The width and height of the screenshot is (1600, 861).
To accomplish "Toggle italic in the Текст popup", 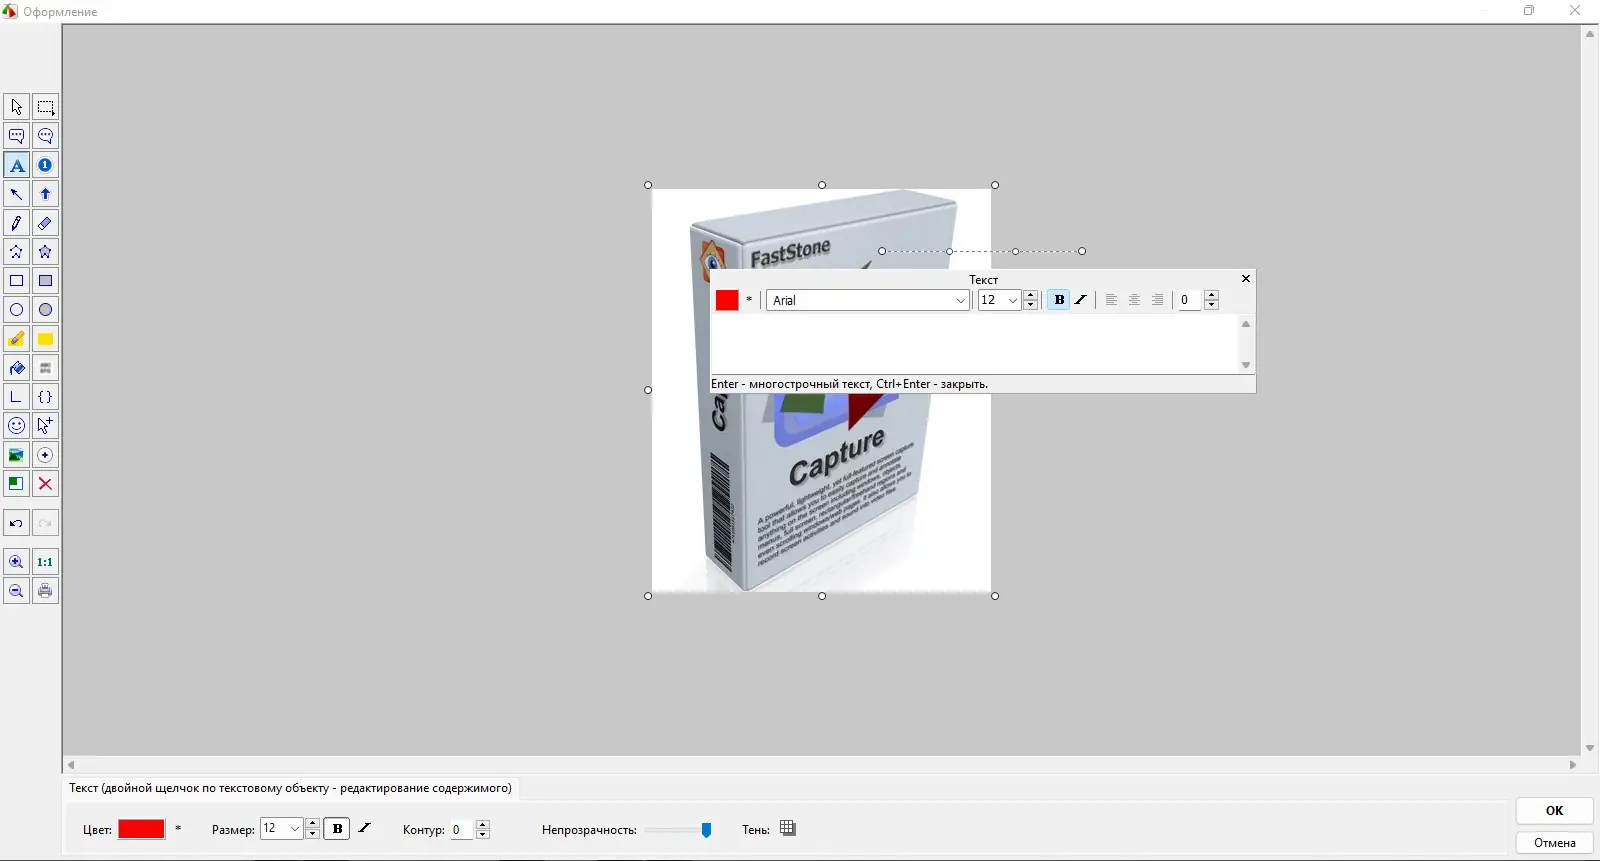I will click(x=1081, y=300).
